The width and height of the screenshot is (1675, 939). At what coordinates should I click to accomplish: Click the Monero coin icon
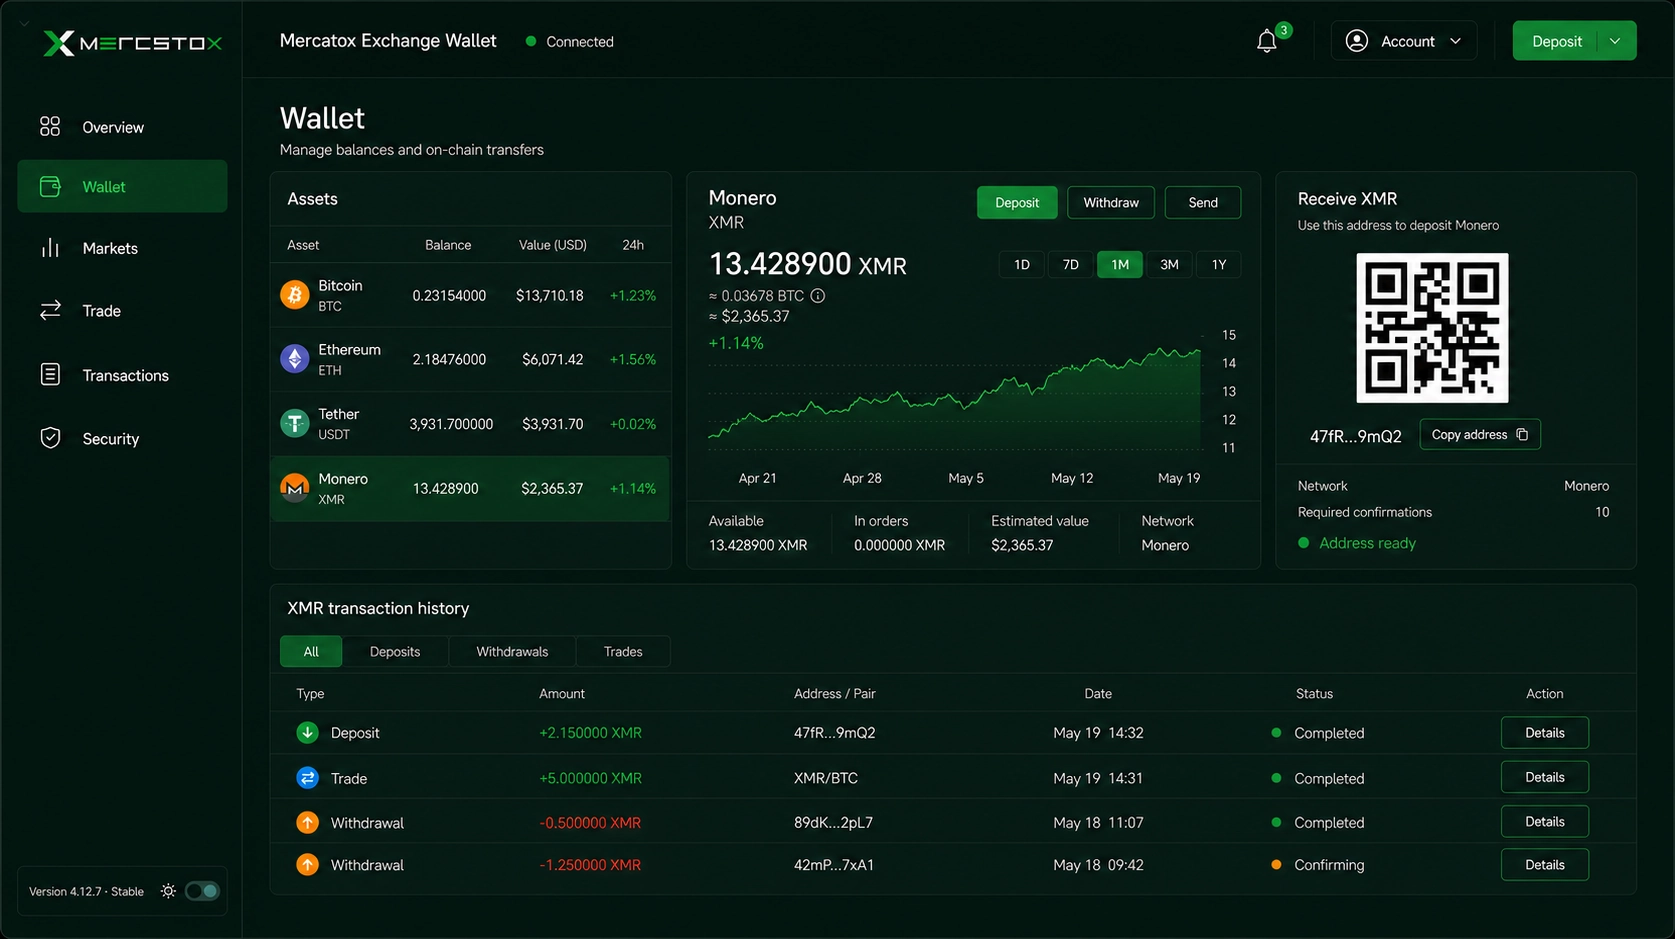(295, 488)
